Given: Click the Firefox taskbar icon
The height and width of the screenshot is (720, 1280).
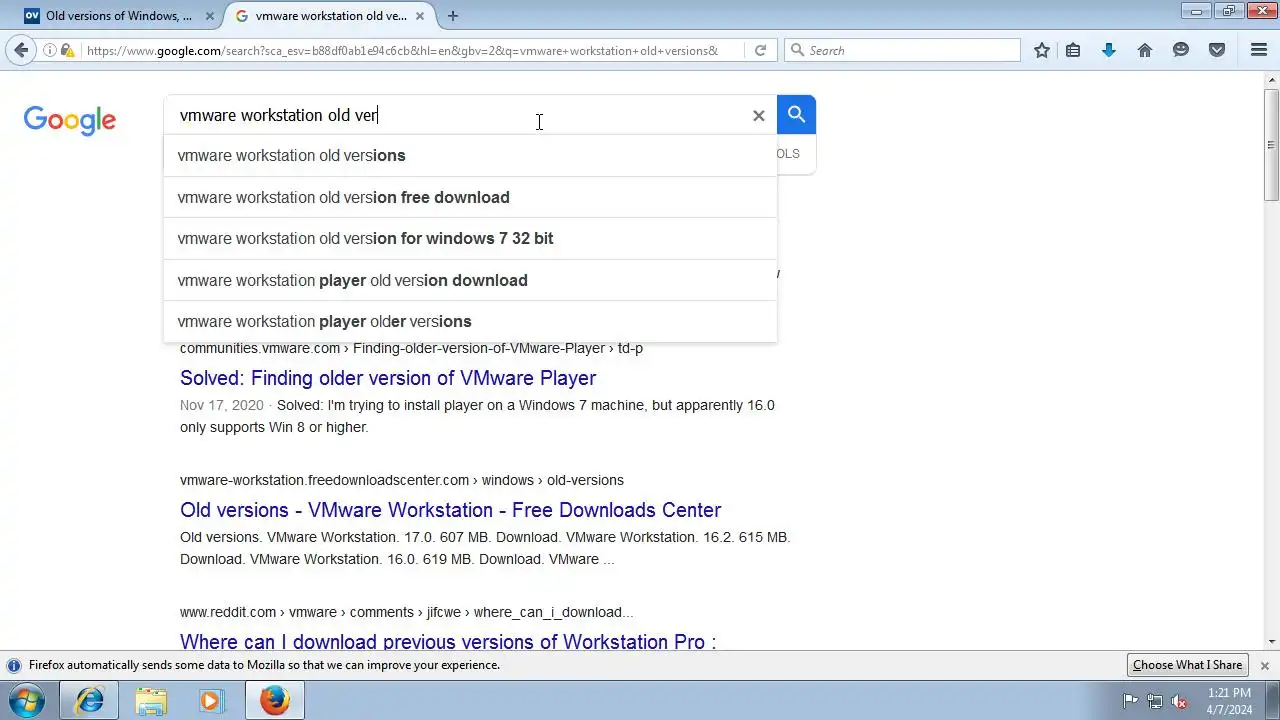Looking at the screenshot, I should (275, 701).
